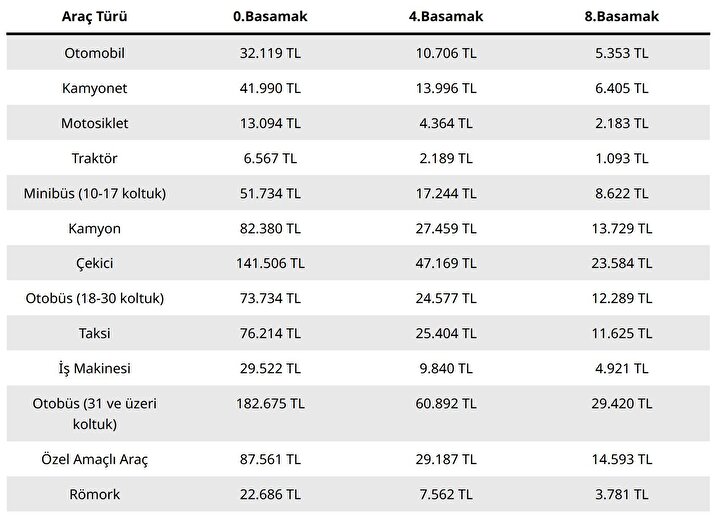Click the Taksi 11.625 TL cell
The image size is (720, 522).
tap(622, 333)
